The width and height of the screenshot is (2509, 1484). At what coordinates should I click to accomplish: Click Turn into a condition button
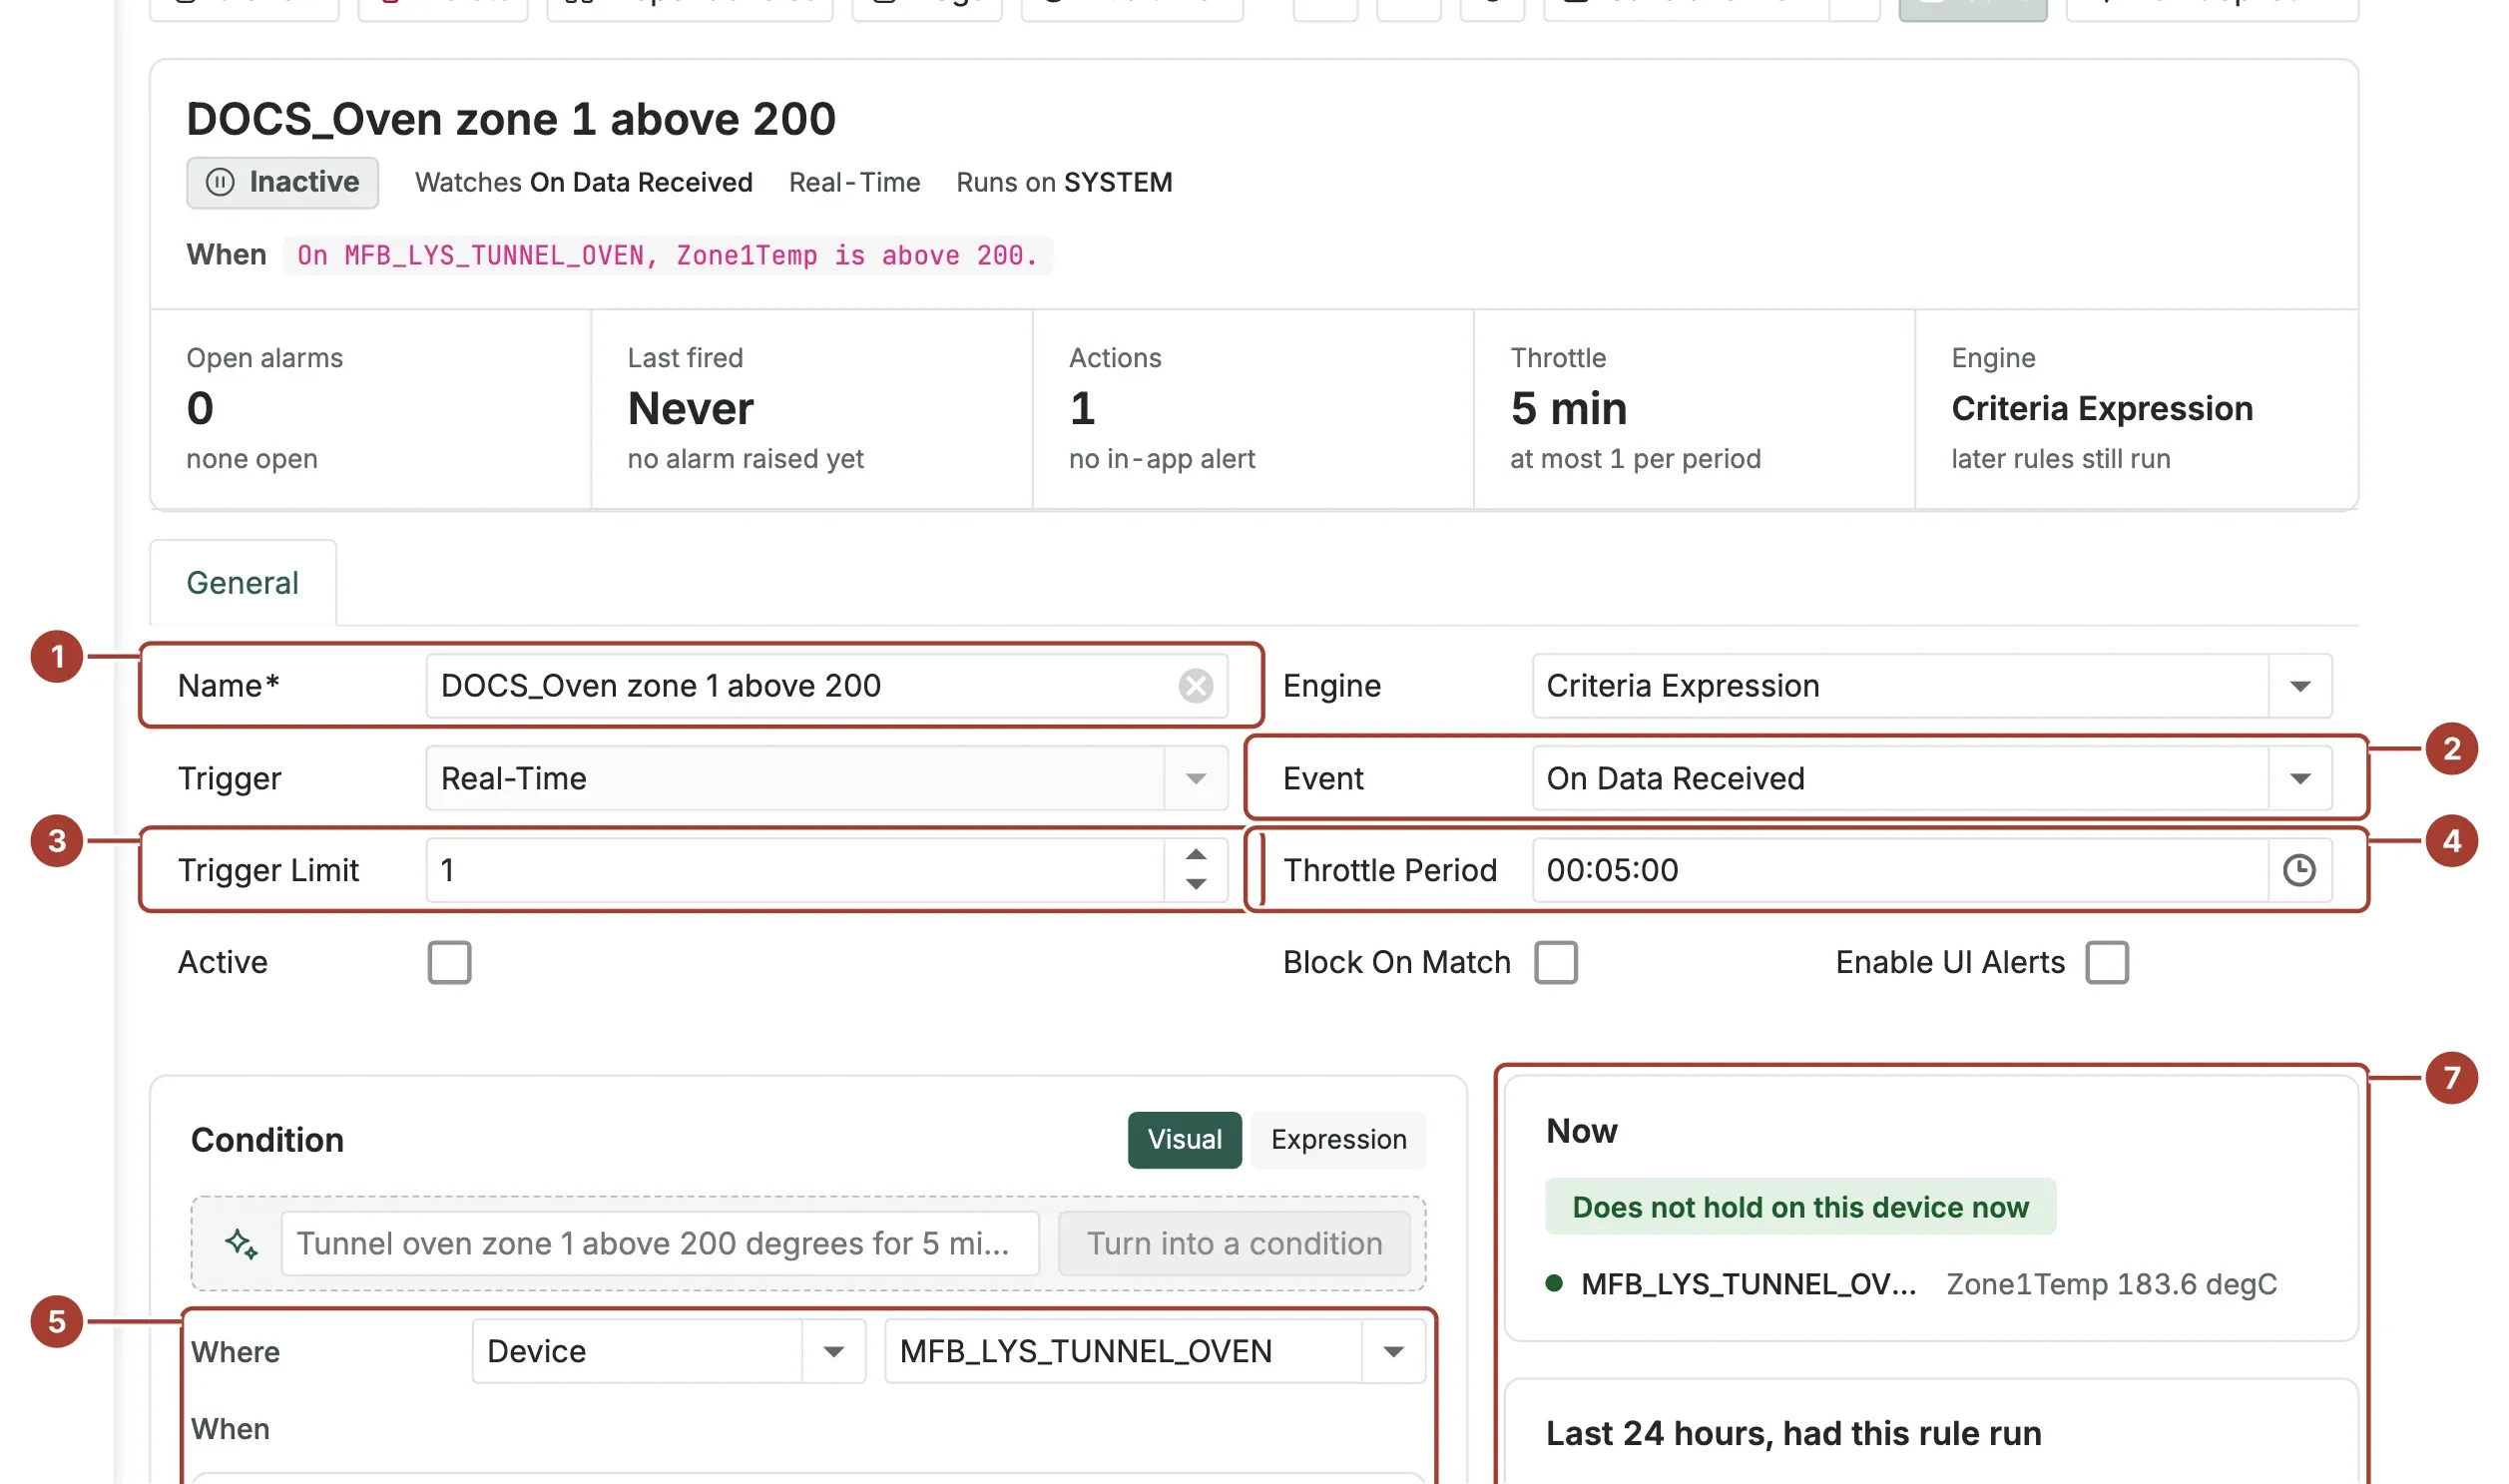point(1234,1243)
